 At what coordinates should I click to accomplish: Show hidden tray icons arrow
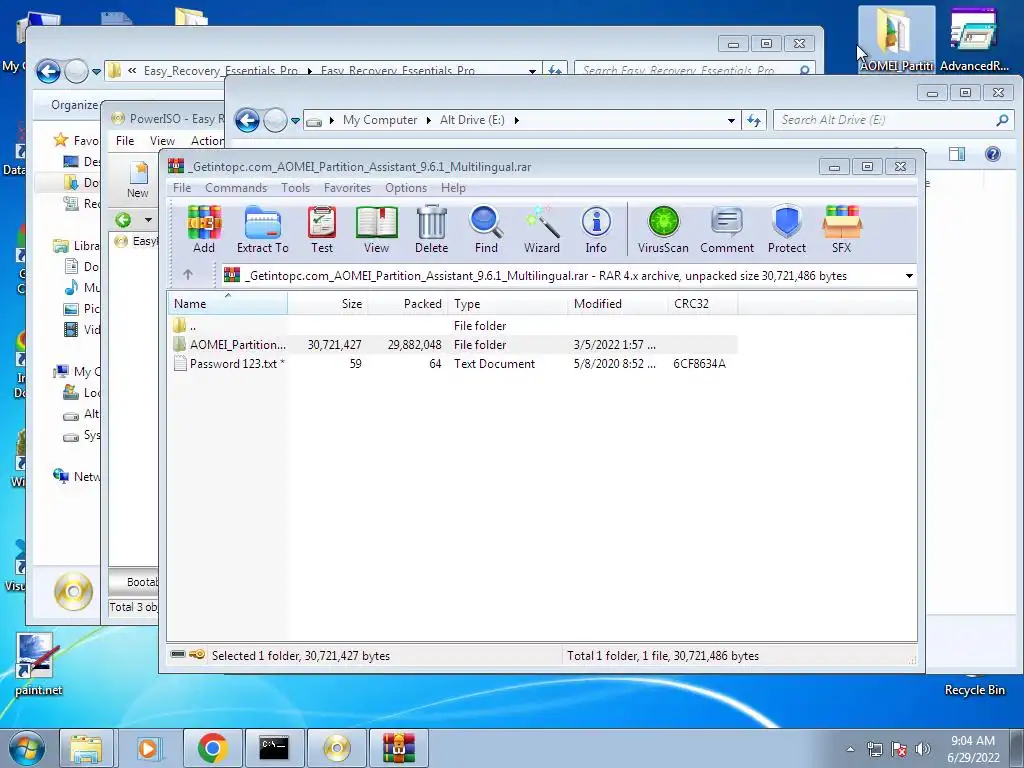coord(850,749)
